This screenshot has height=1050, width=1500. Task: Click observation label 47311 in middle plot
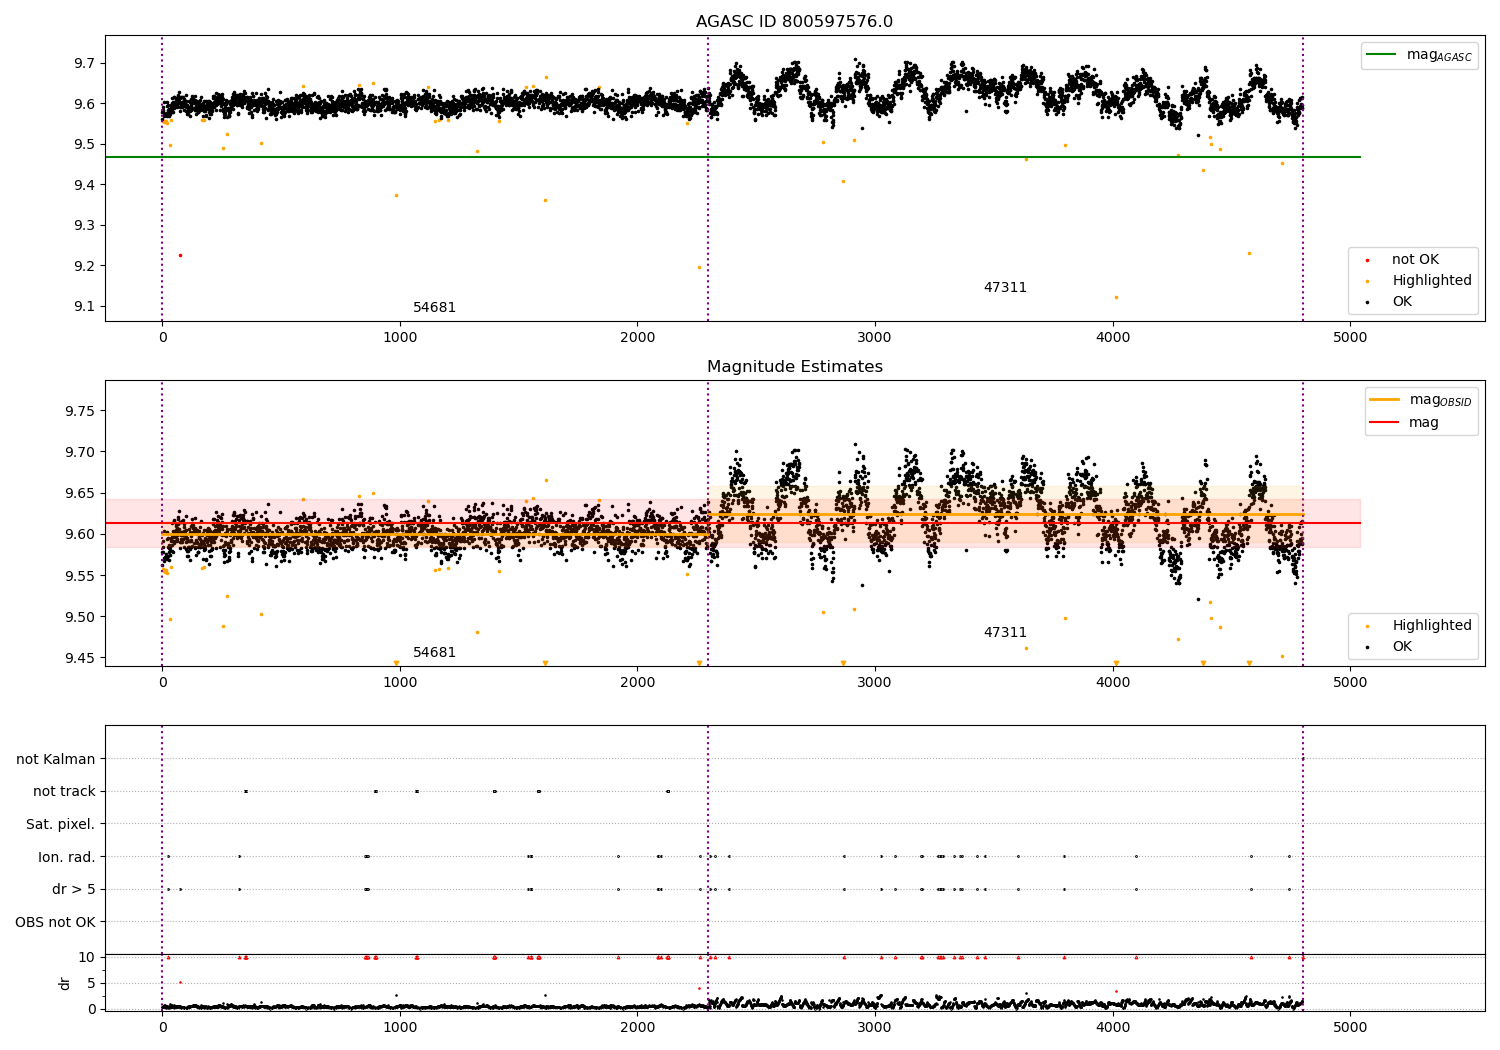click(x=1005, y=633)
